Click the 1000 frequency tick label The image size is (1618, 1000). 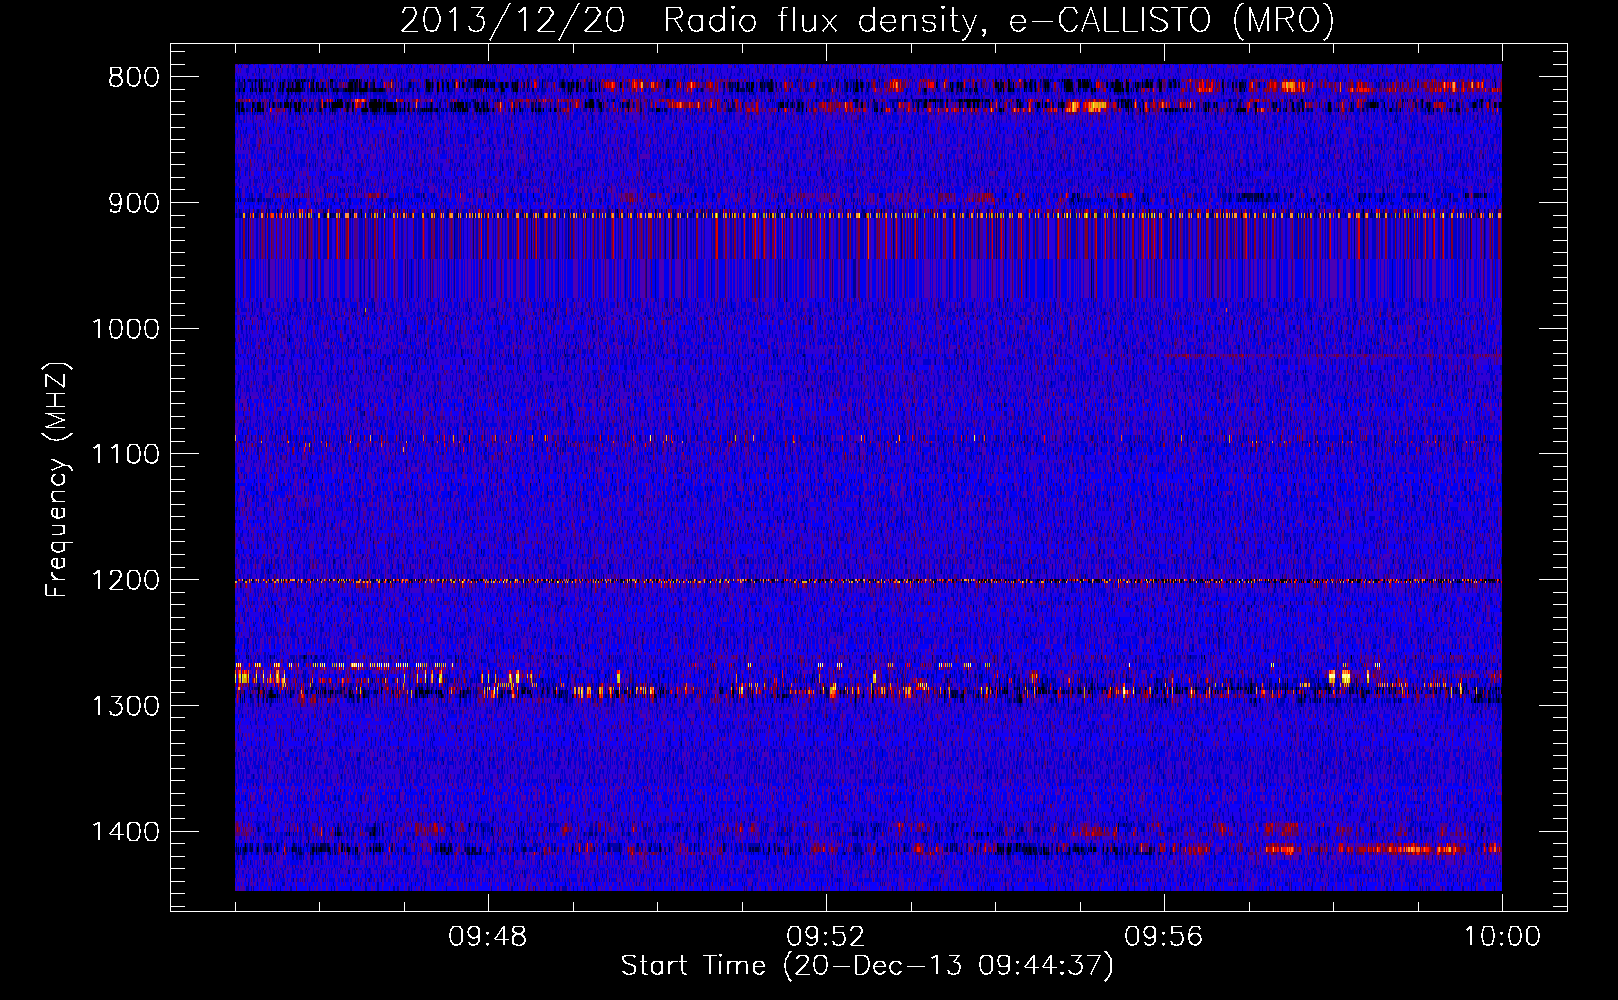coord(125,329)
